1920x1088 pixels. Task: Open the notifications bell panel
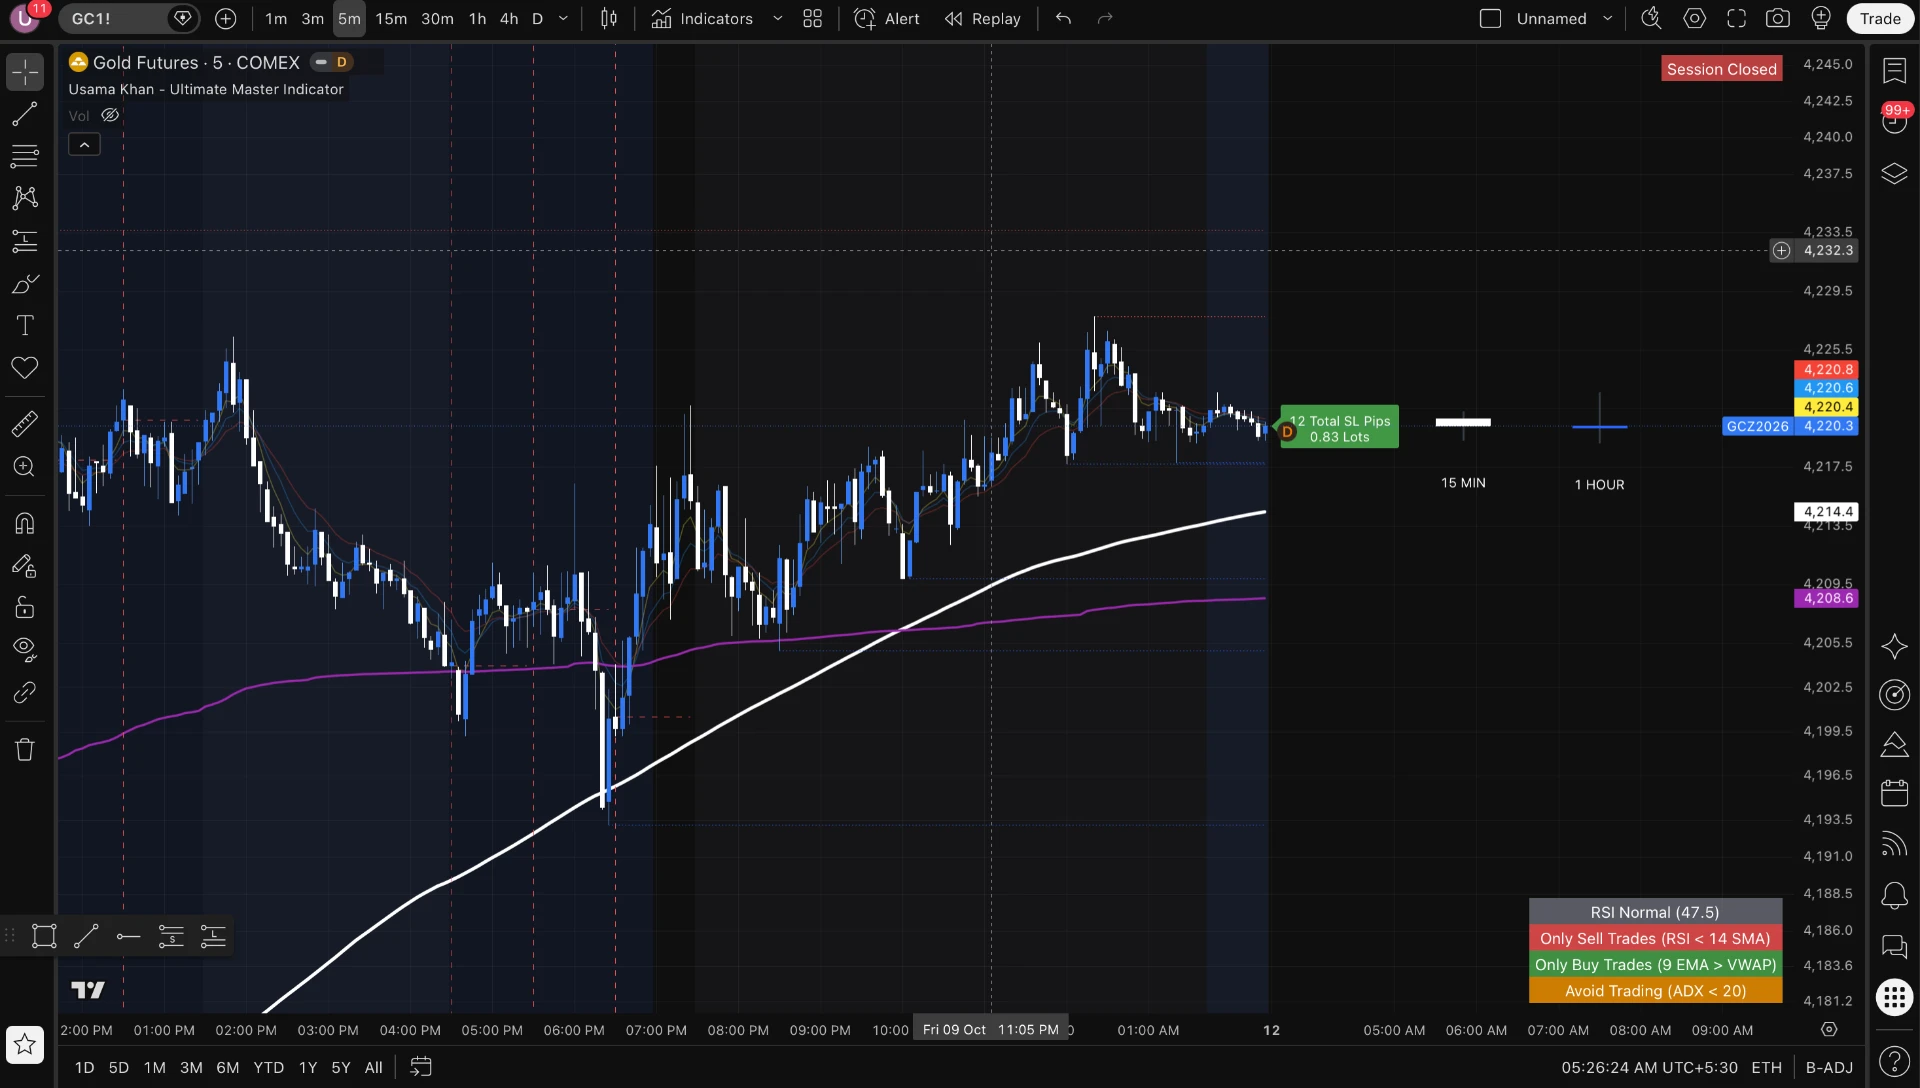point(1894,895)
